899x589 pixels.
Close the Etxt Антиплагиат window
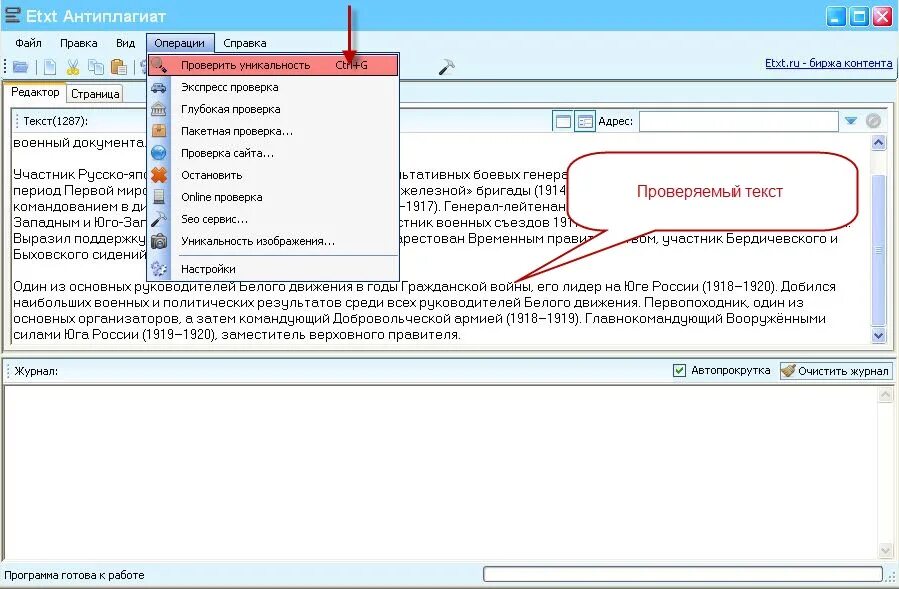[x=882, y=16]
